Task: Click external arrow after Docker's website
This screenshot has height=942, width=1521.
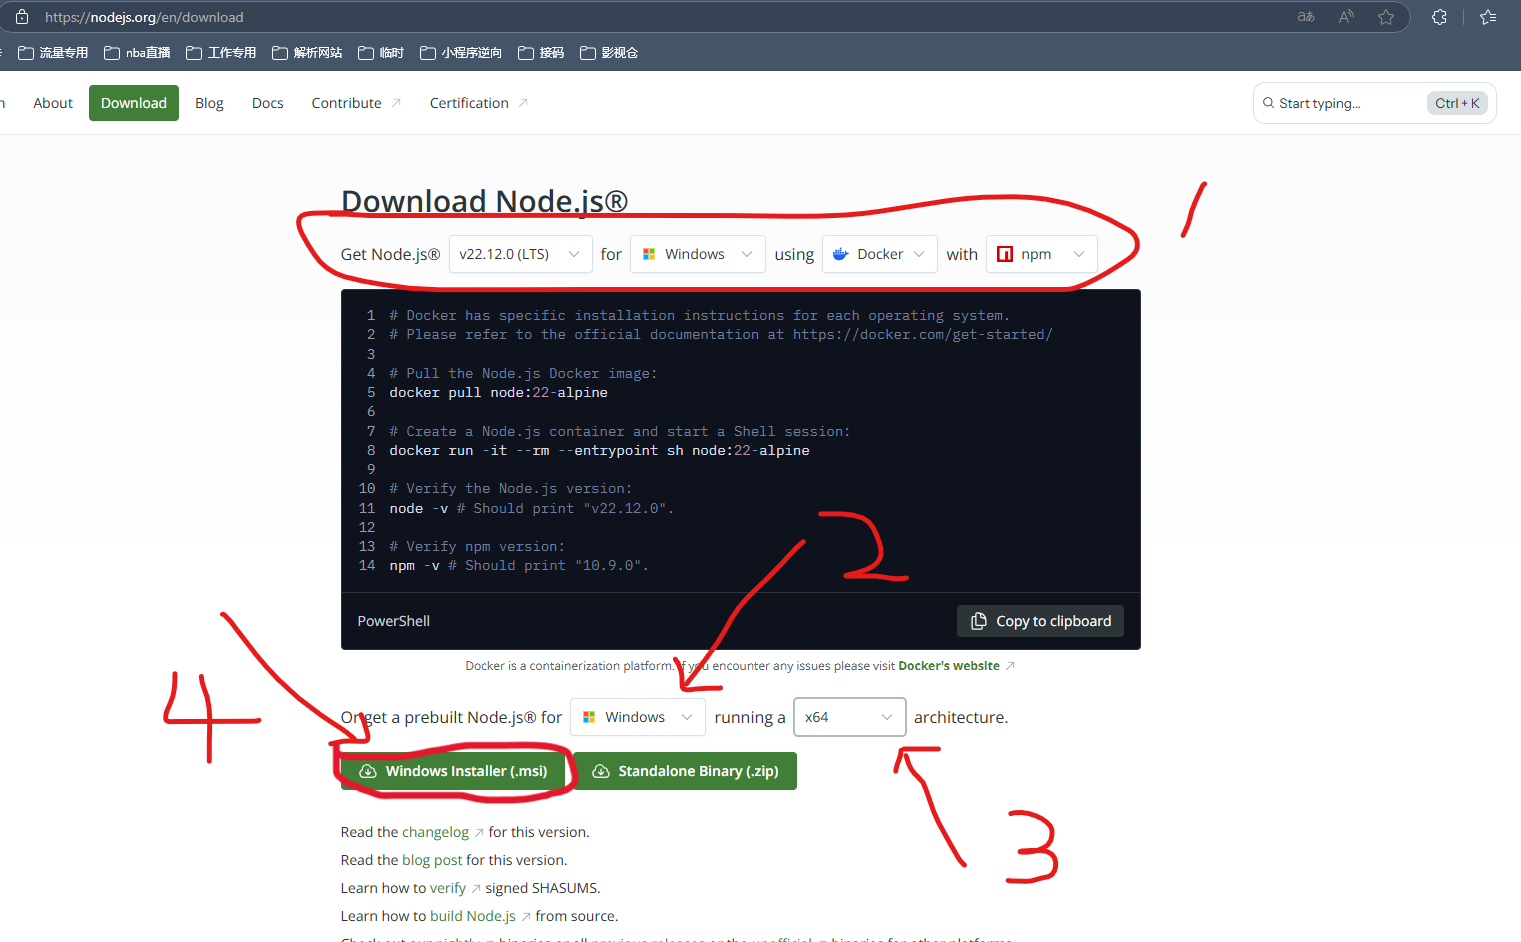Action: 1010,666
